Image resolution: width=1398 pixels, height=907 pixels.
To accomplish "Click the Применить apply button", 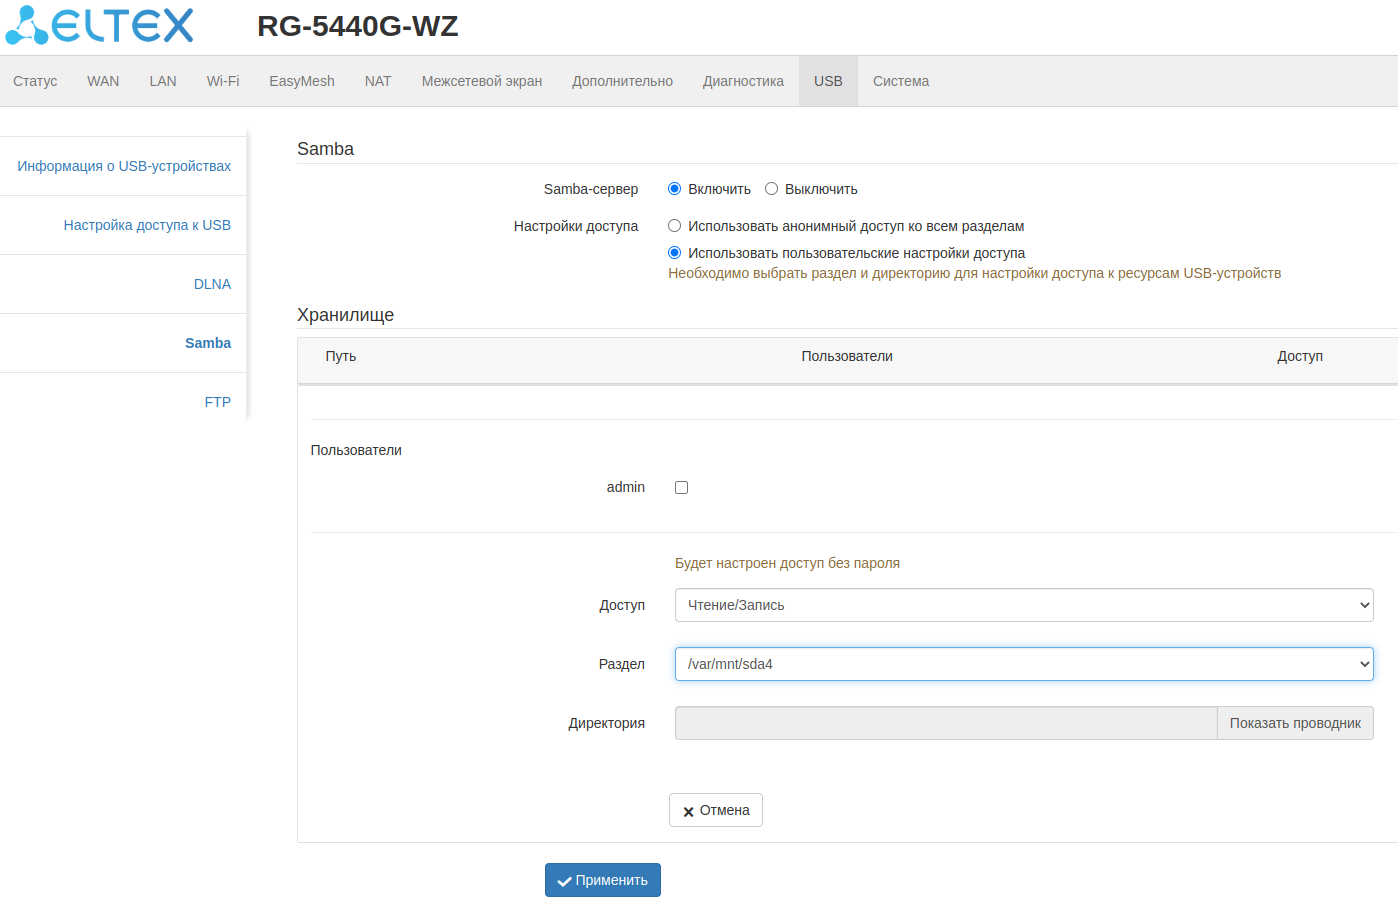I will point(603,880).
